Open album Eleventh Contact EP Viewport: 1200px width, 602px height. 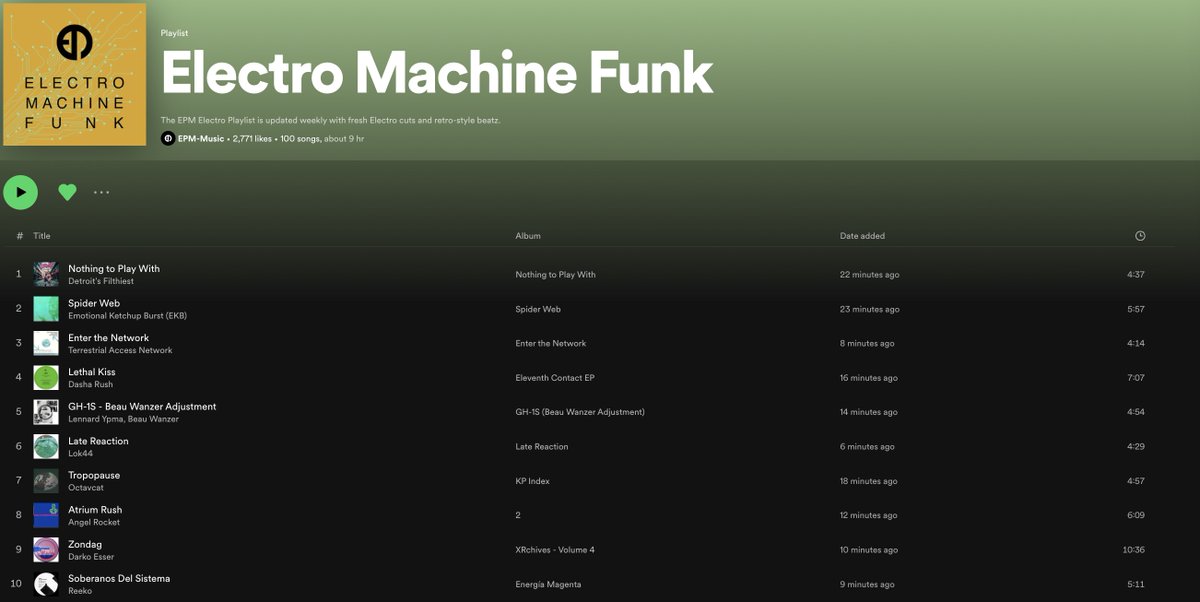tap(555, 378)
